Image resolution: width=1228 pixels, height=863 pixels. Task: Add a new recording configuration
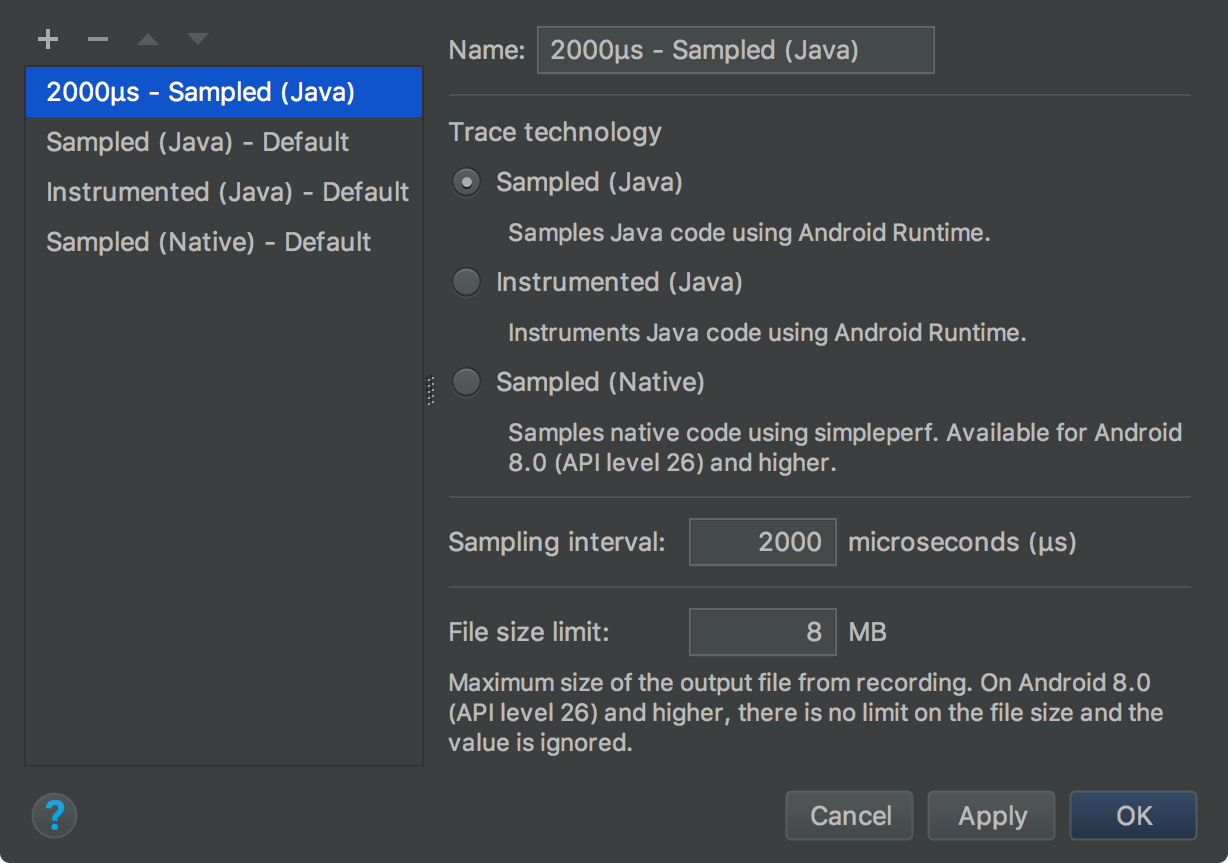point(47,38)
